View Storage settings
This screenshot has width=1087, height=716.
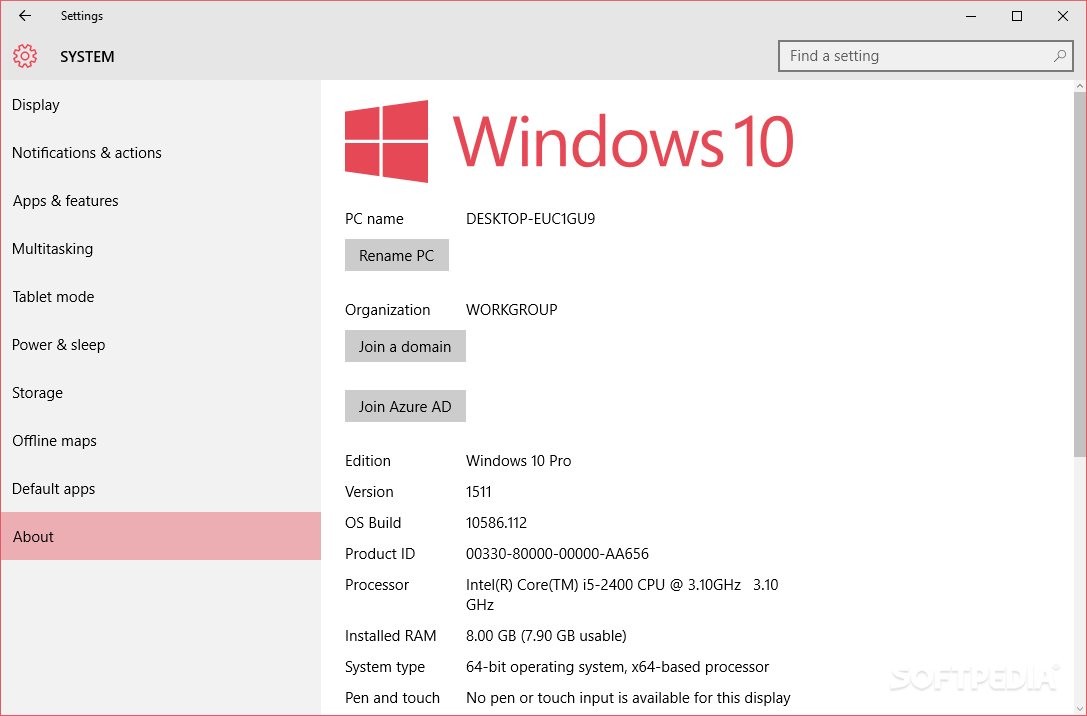tap(37, 392)
